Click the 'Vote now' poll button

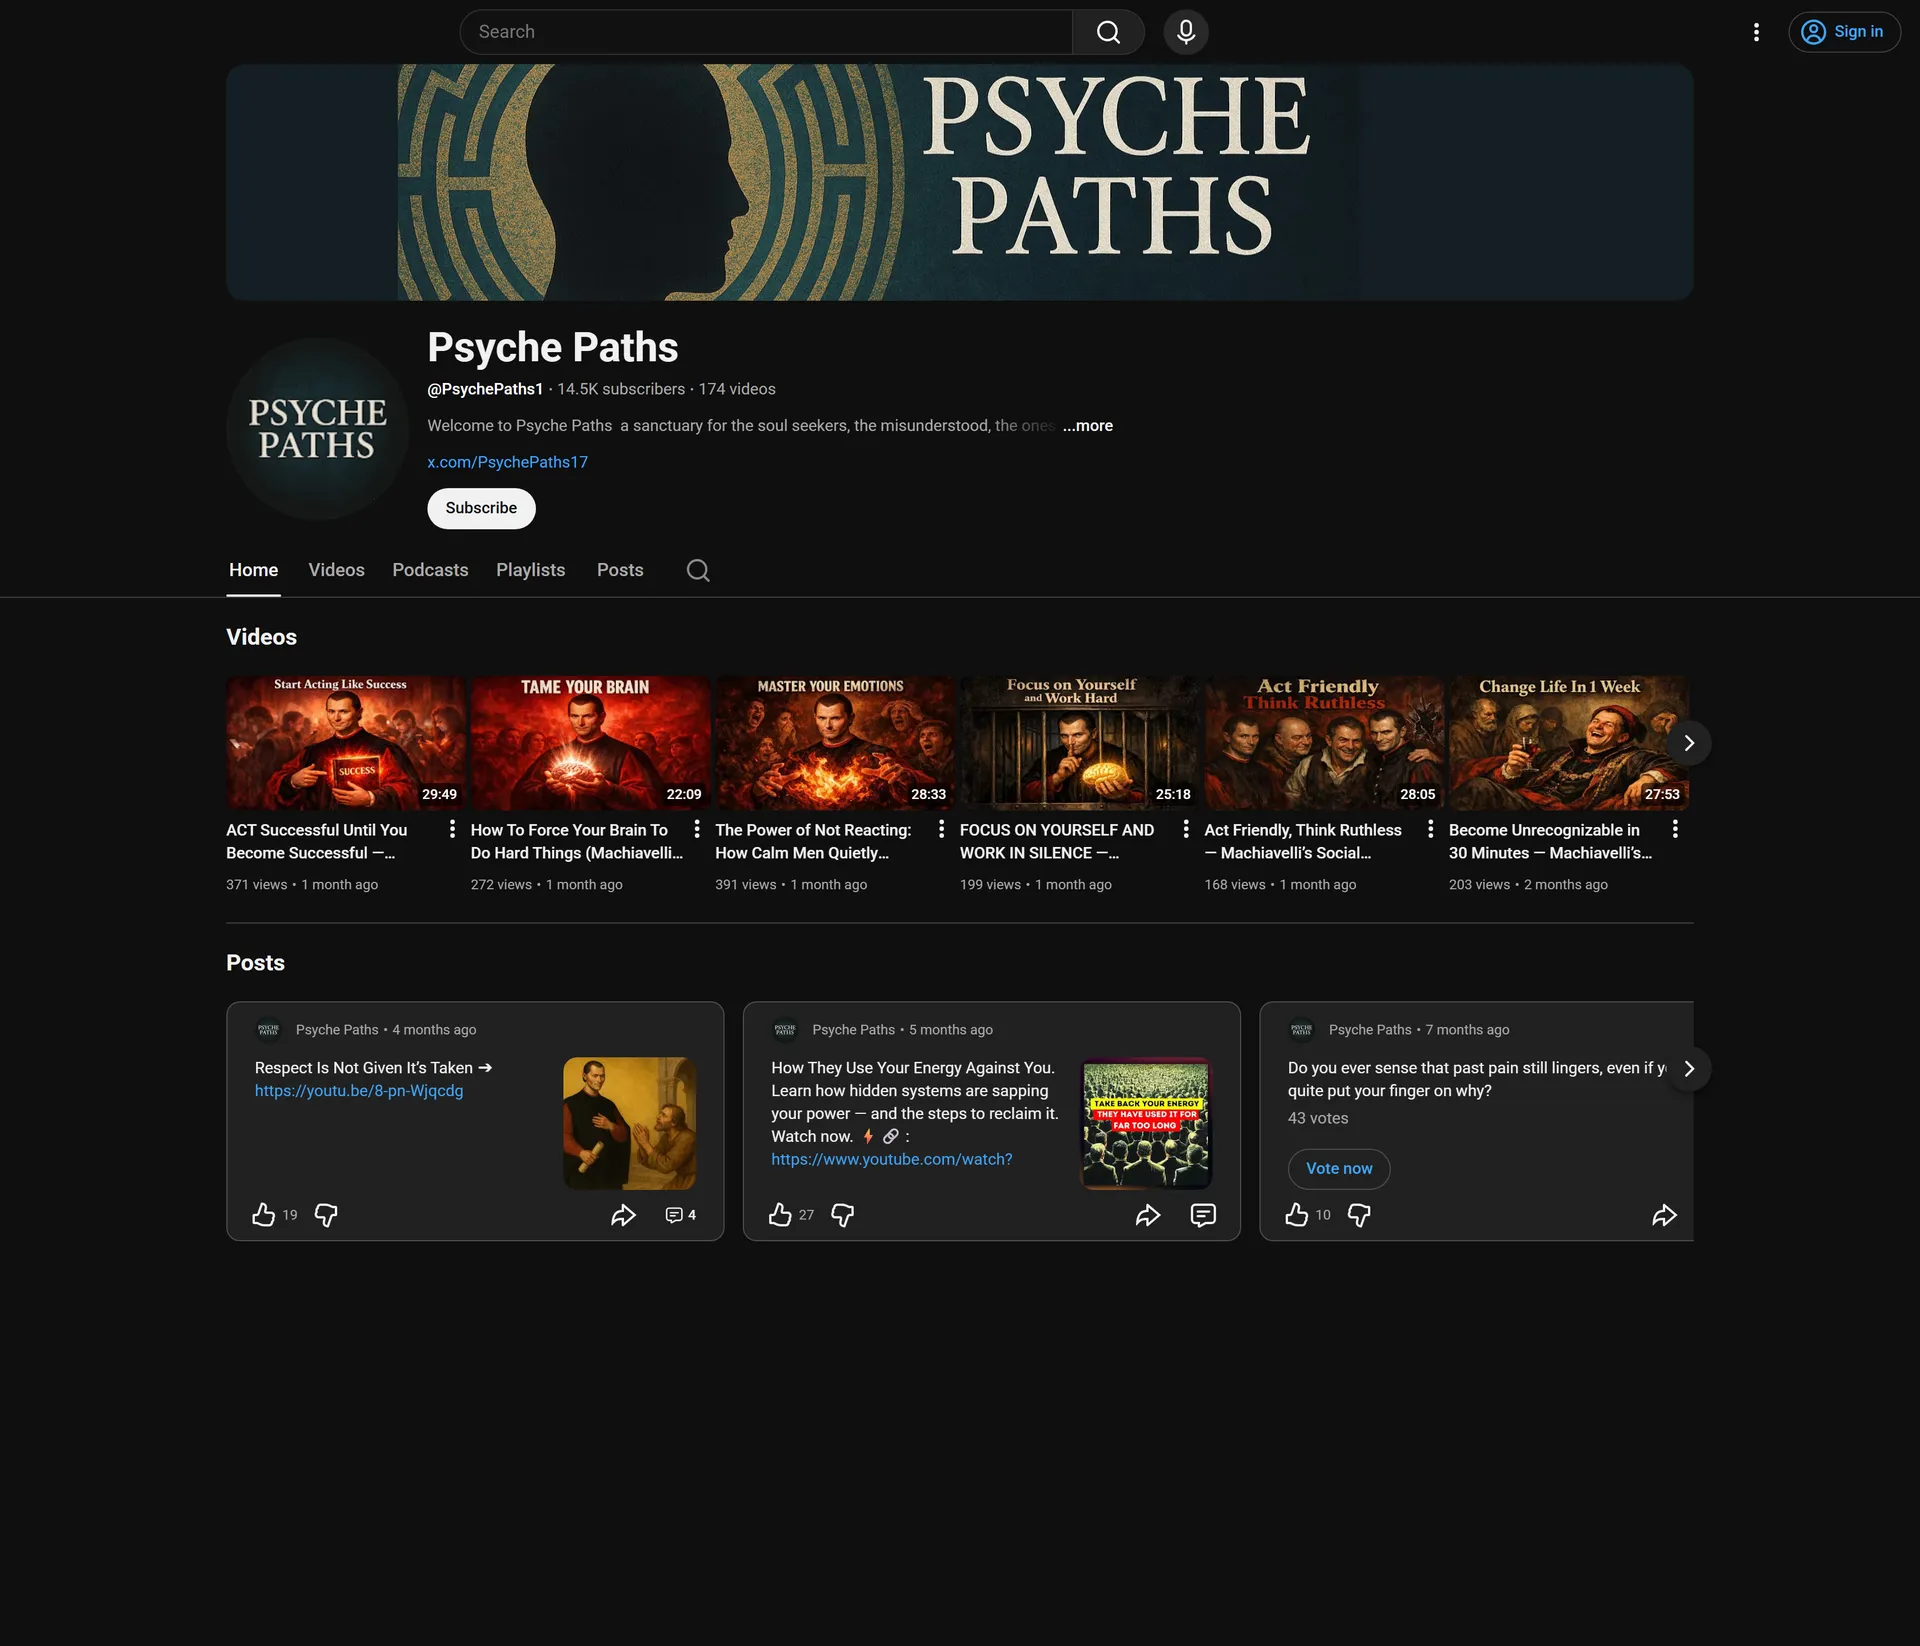point(1339,1169)
